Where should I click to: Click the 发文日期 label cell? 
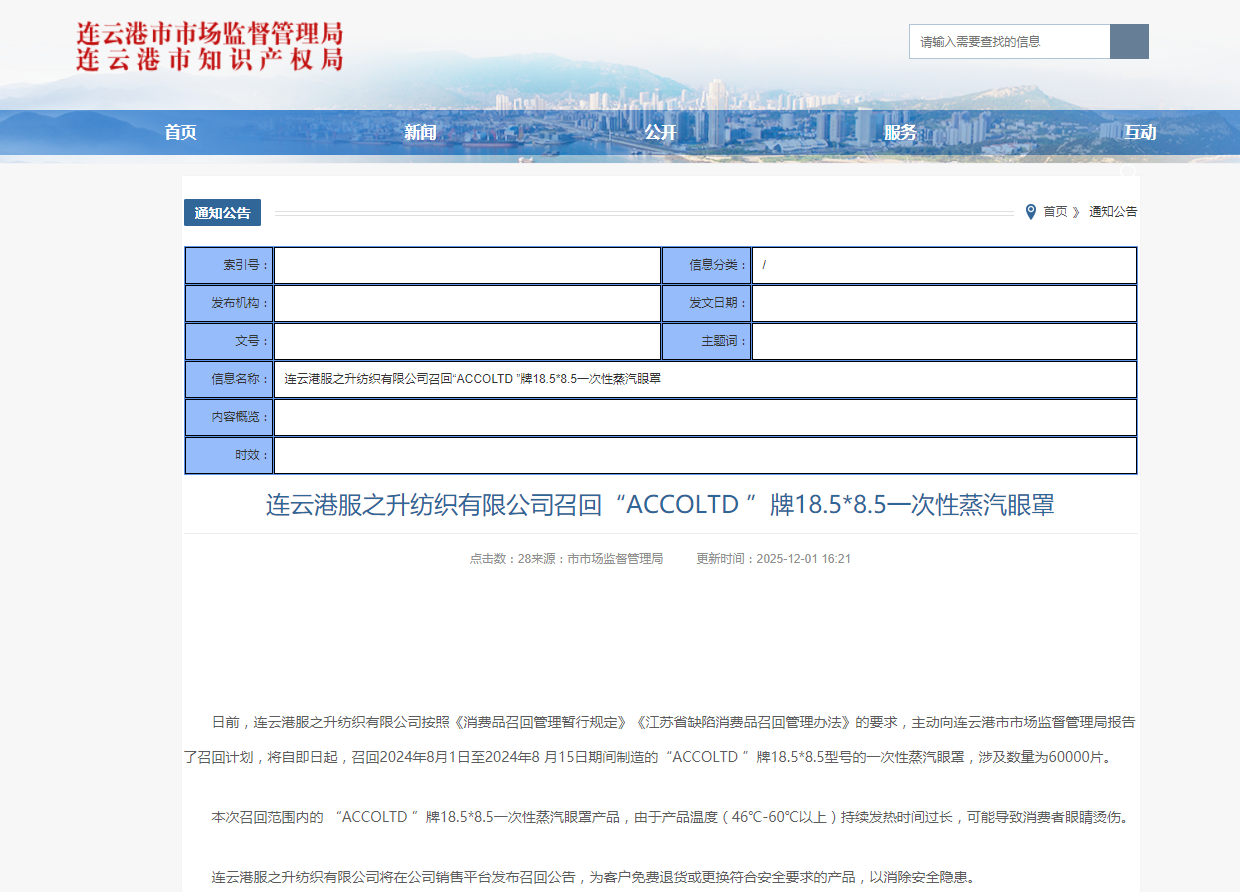click(706, 303)
